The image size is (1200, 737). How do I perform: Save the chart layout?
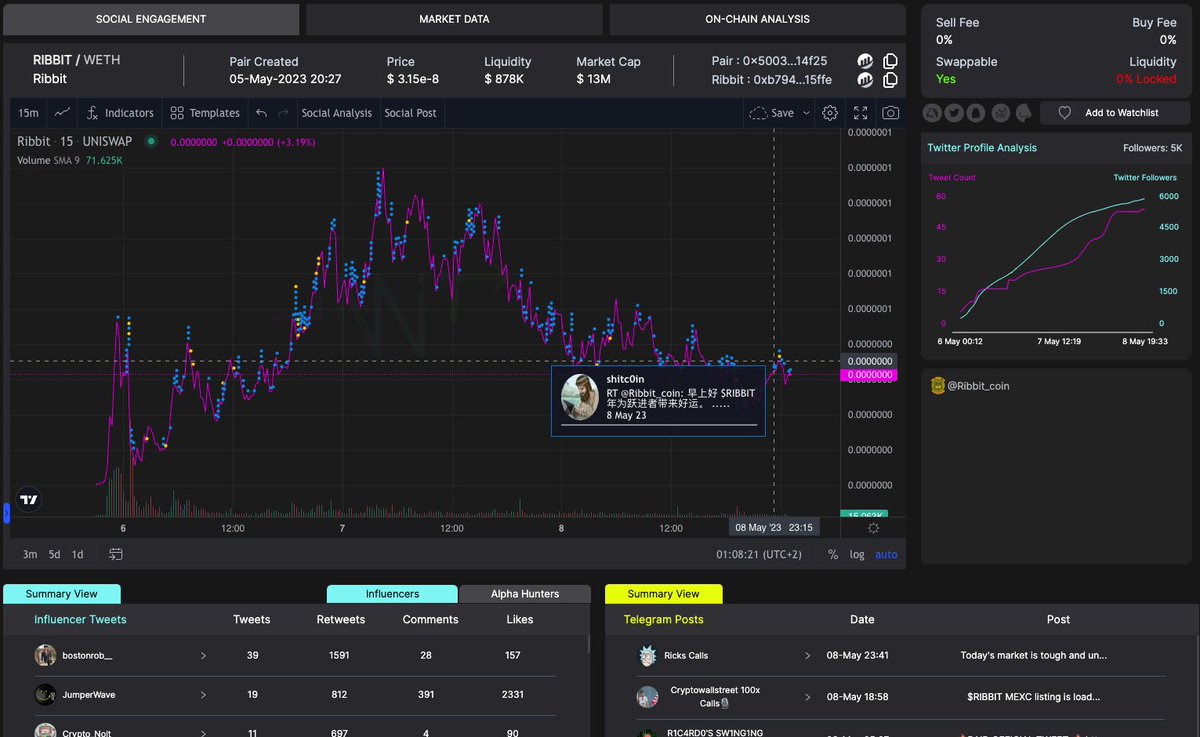pyautogui.click(x=771, y=113)
